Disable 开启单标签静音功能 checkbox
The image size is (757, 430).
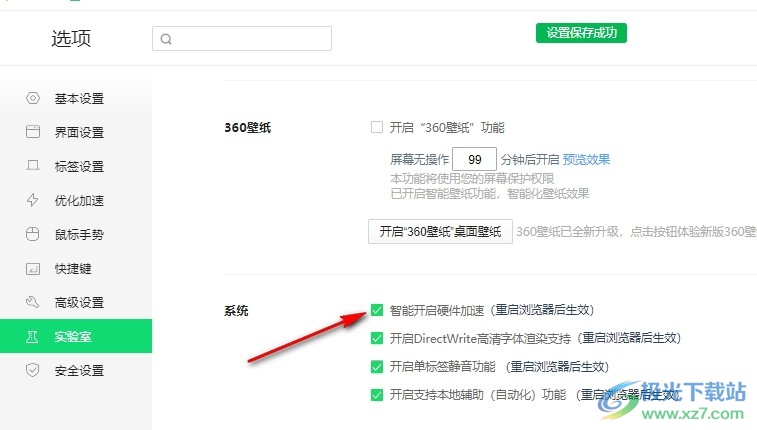tap(377, 367)
